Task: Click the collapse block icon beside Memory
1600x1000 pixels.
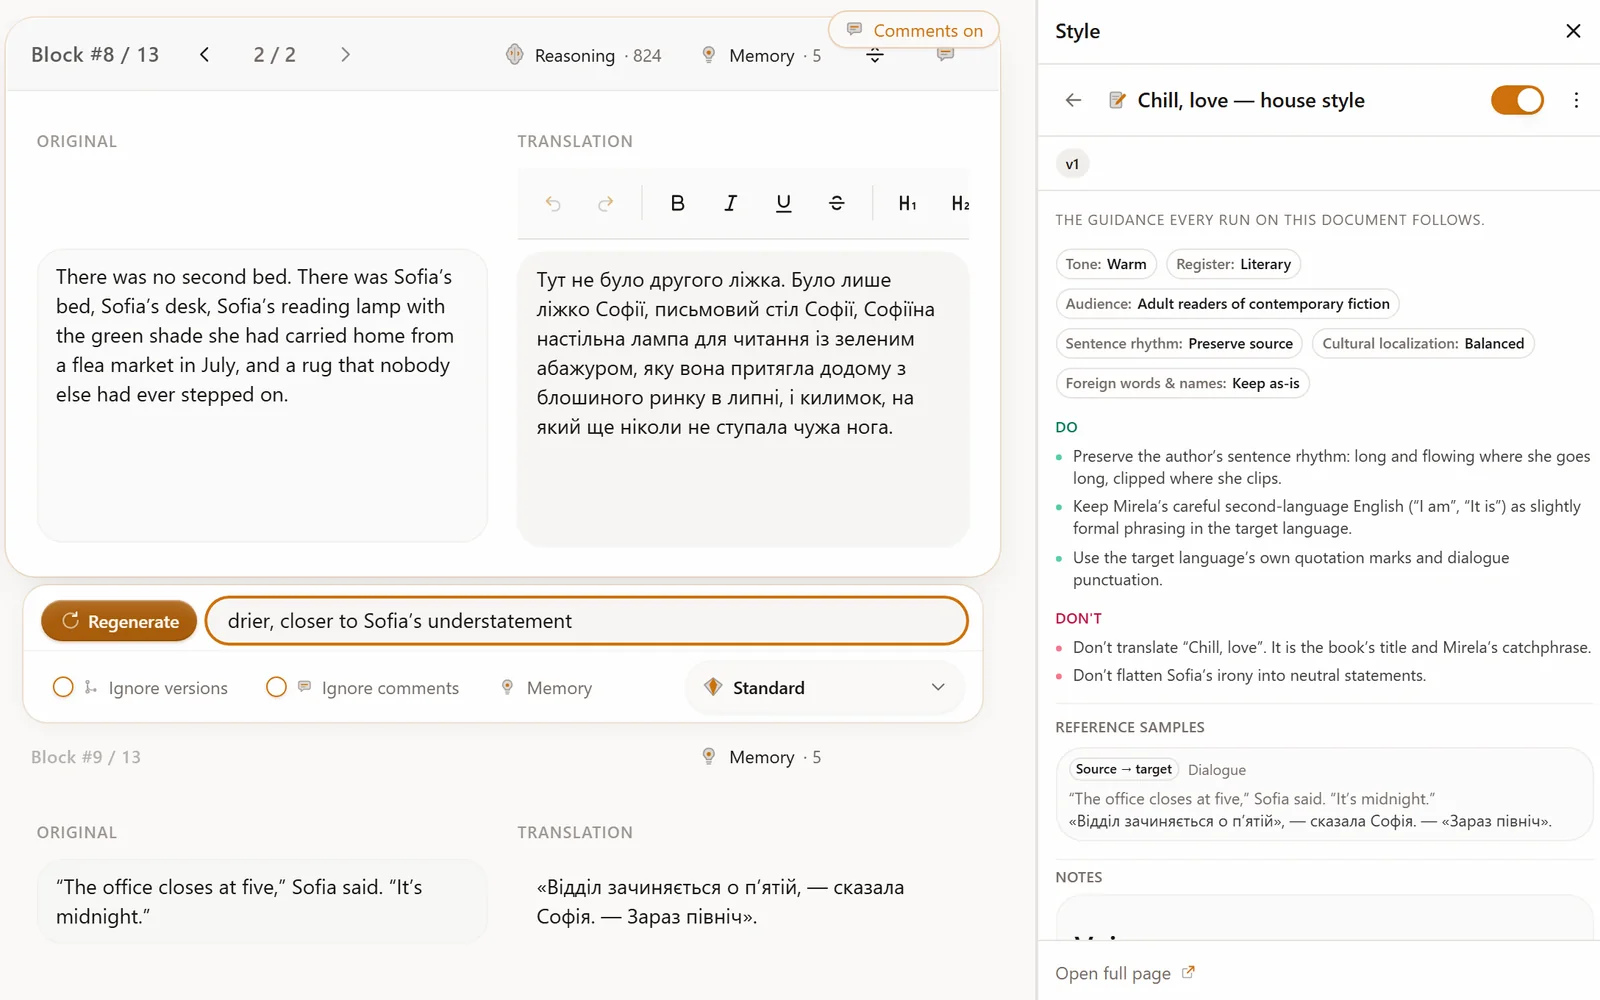Action: click(875, 56)
